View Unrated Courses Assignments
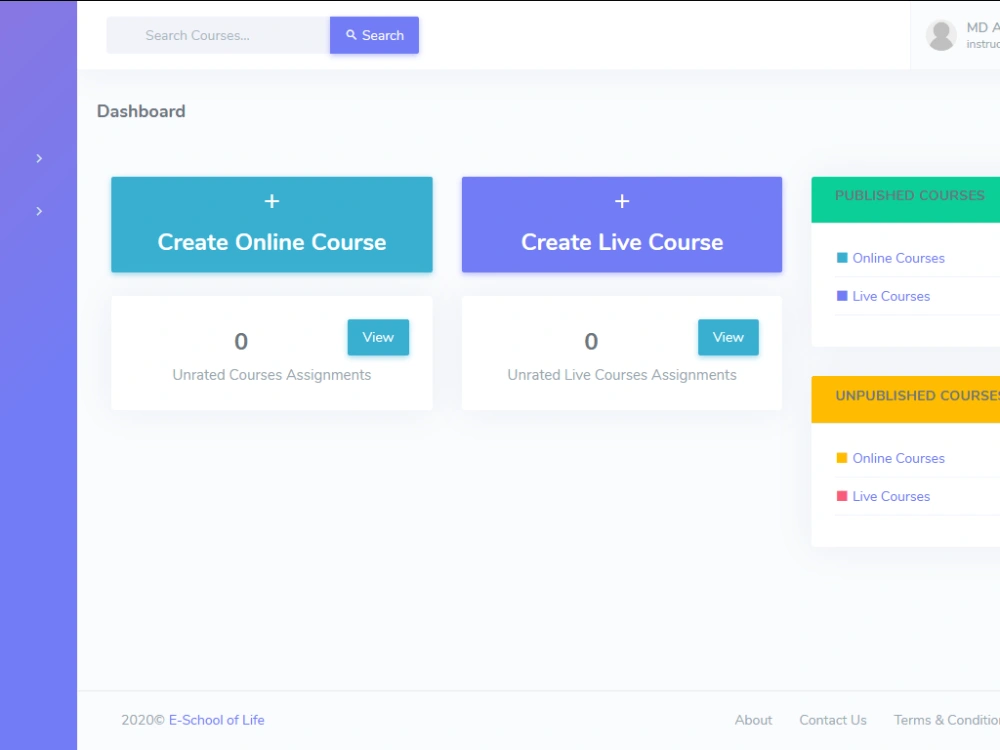Image resolution: width=1000 pixels, height=750 pixels. click(x=378, y=337)
